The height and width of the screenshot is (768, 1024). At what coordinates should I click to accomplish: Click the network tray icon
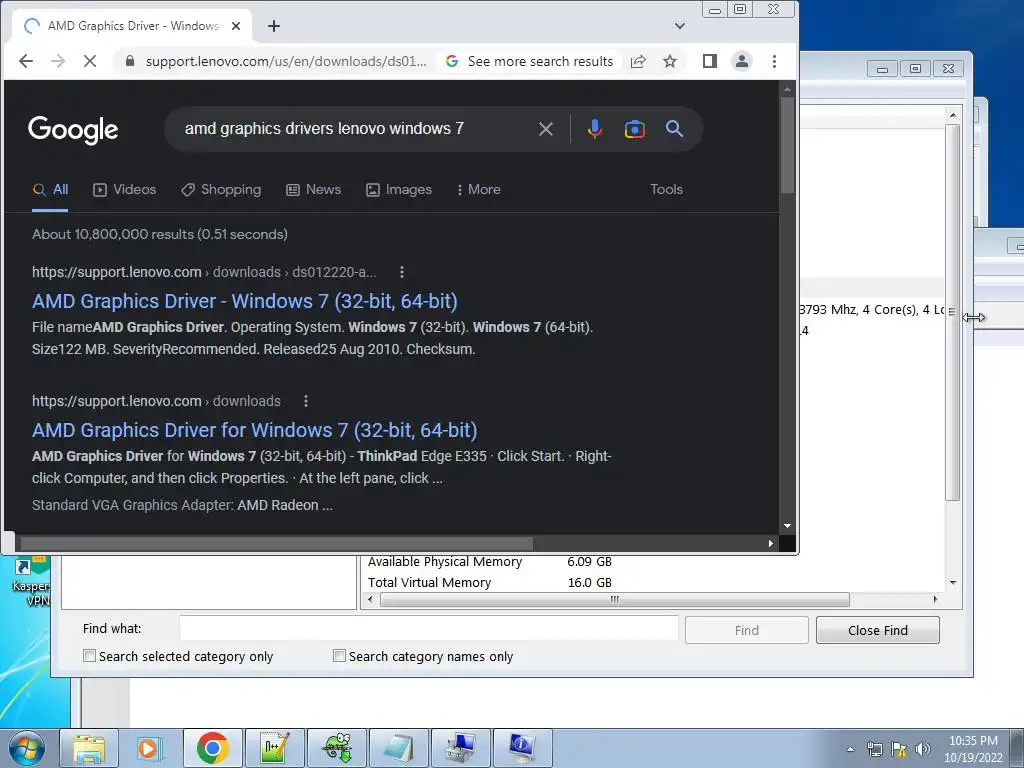click(x=875, y=749)
